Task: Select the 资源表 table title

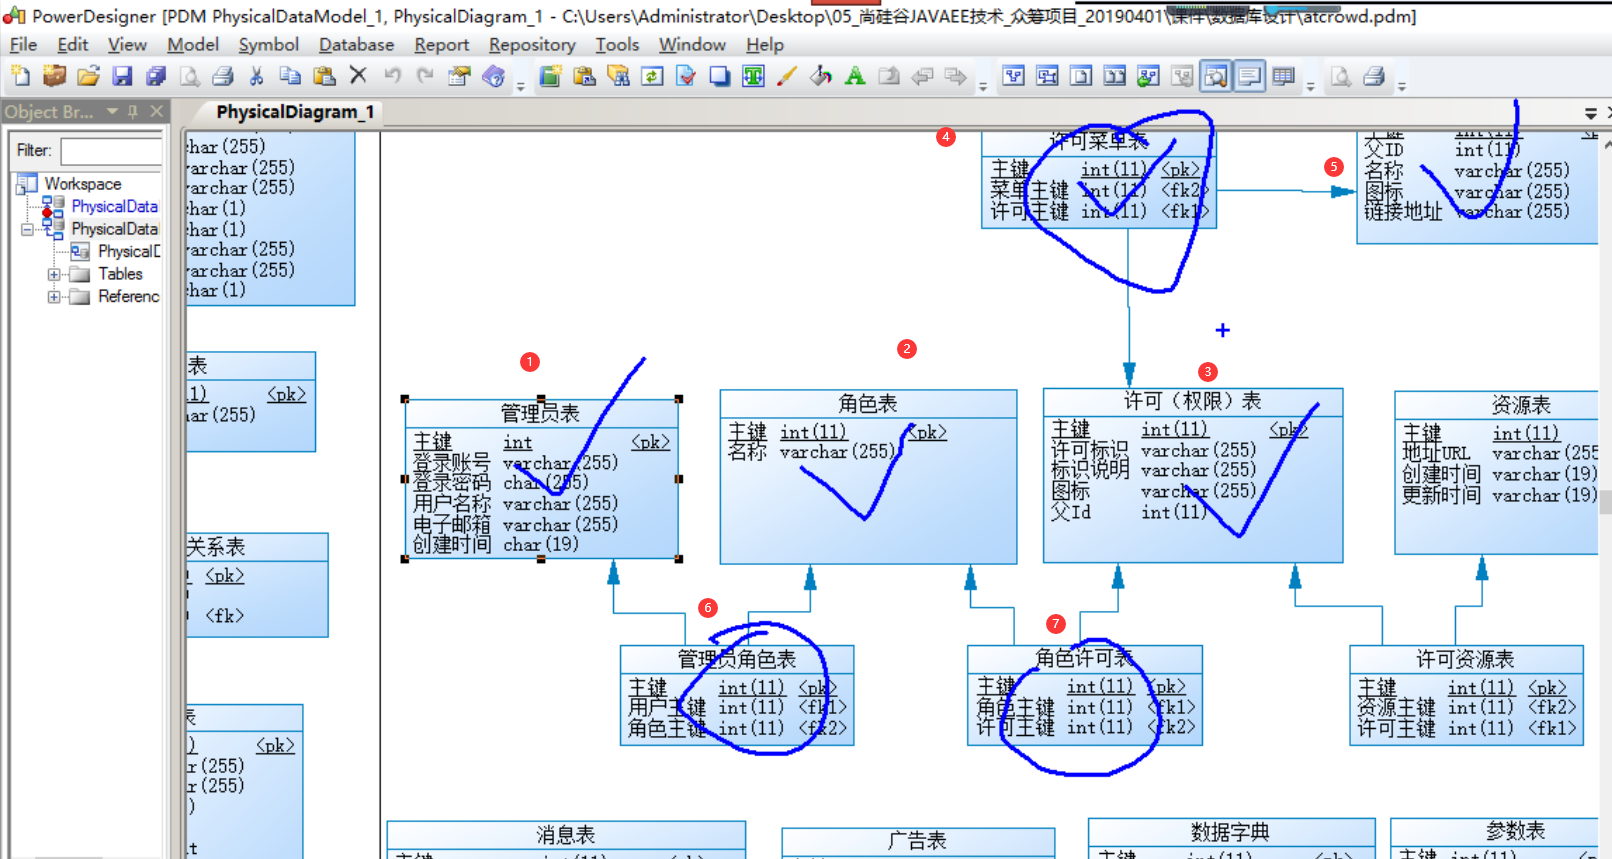Action: tap(1521, 404)
